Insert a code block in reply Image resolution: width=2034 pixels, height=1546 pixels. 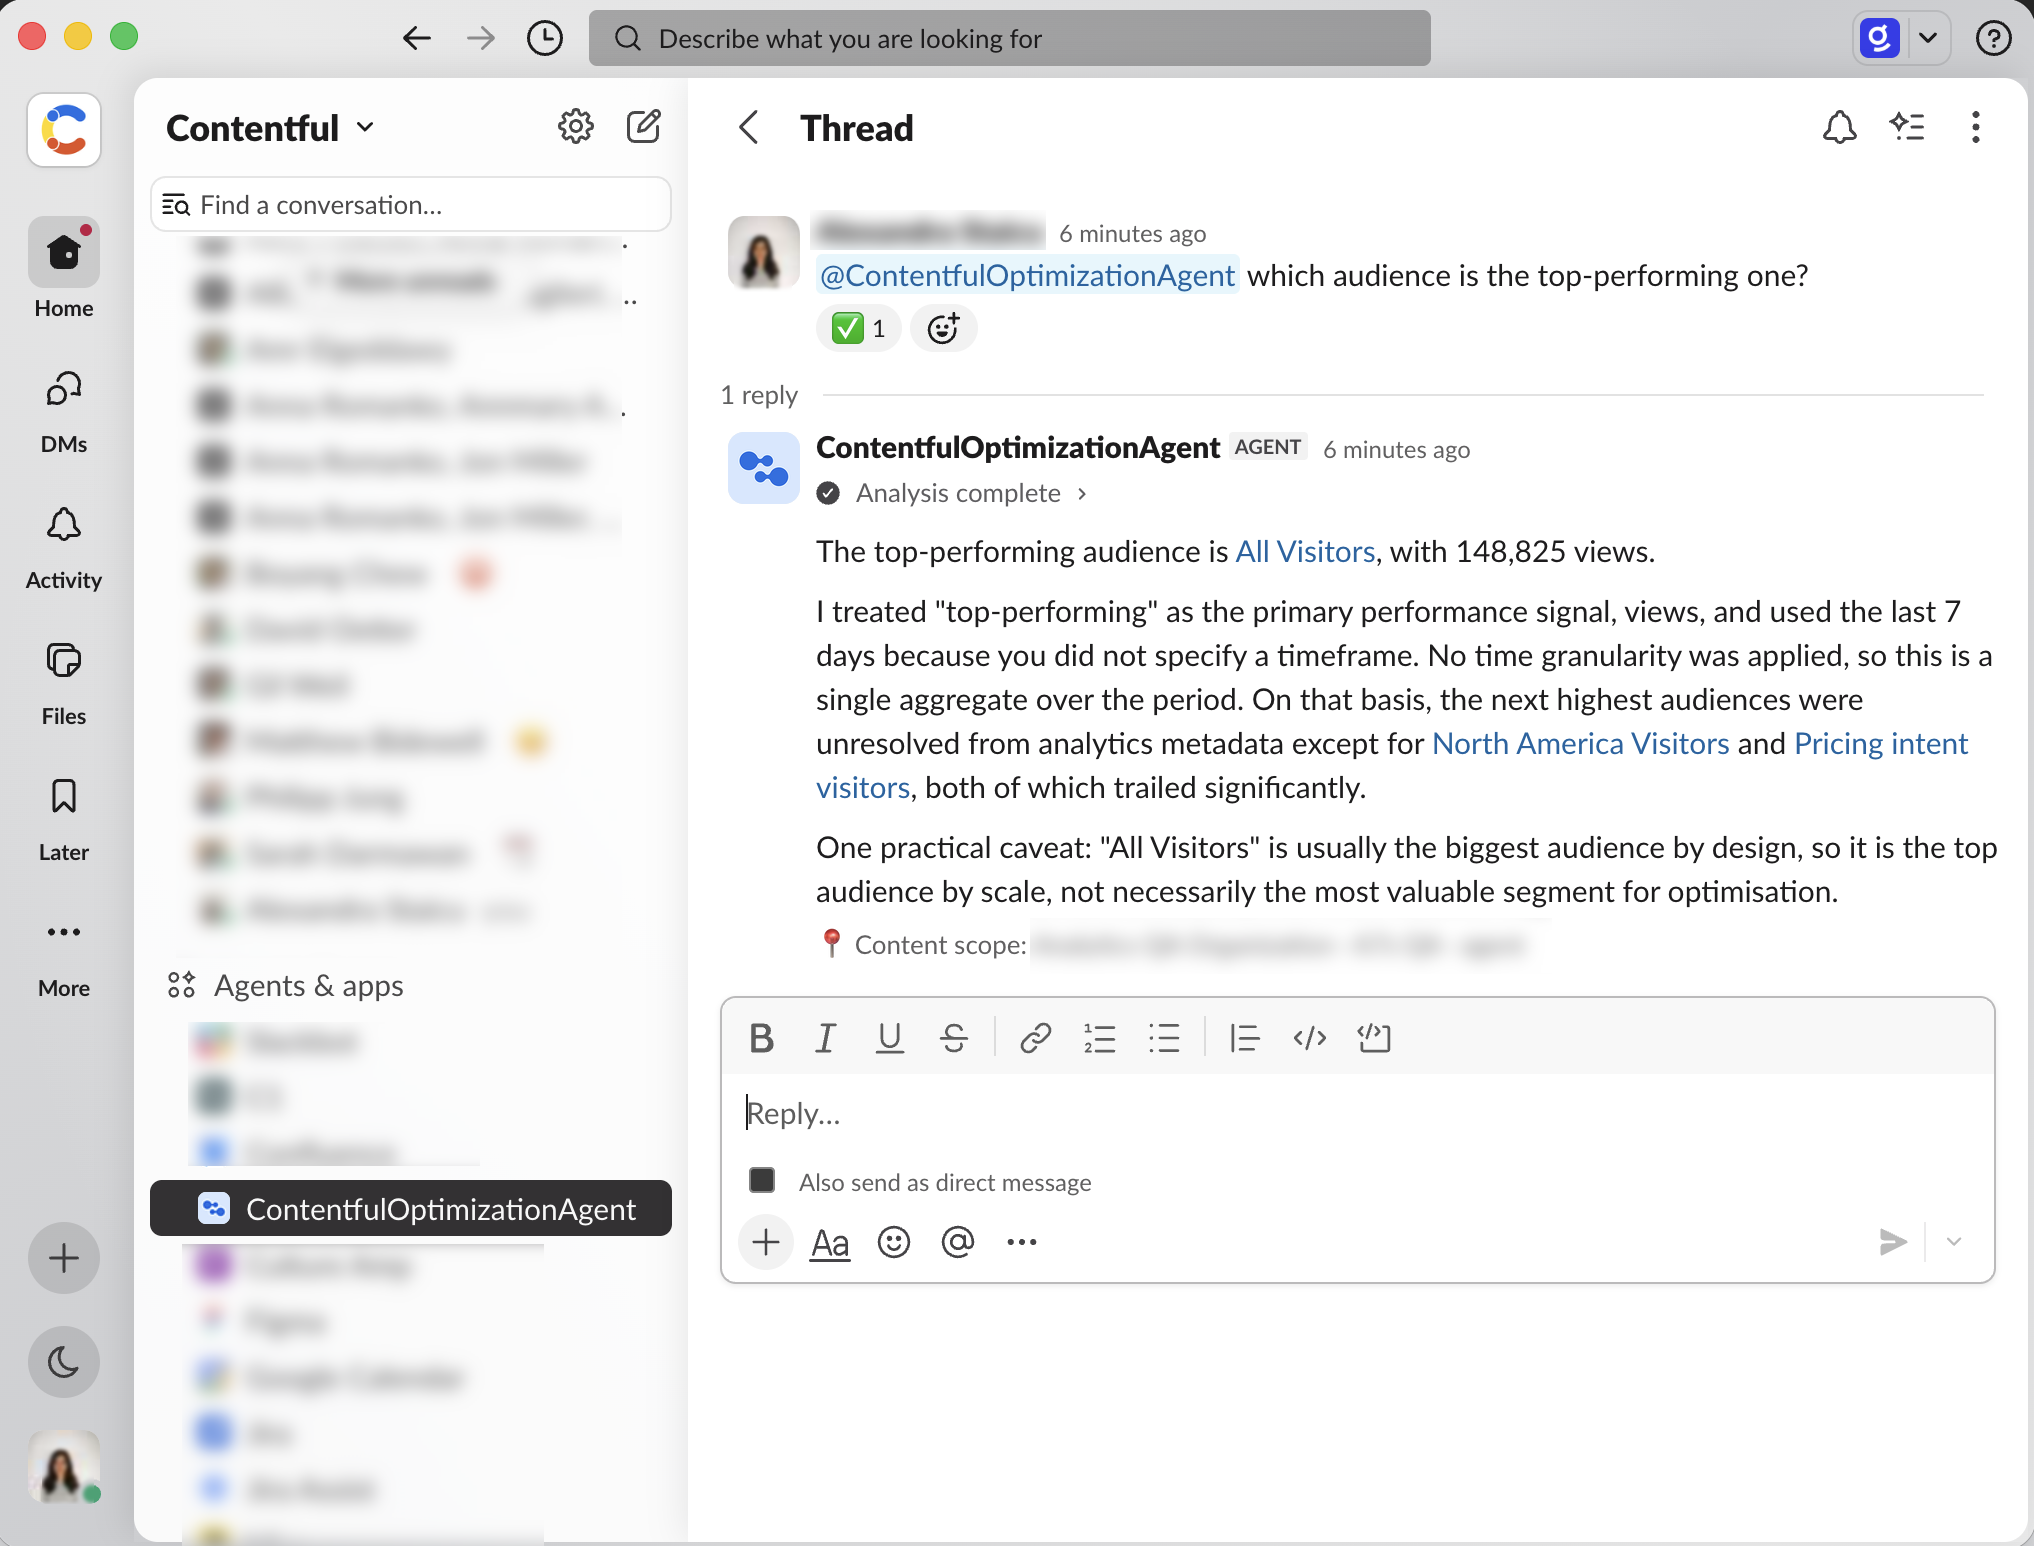coord(1374,1038)
